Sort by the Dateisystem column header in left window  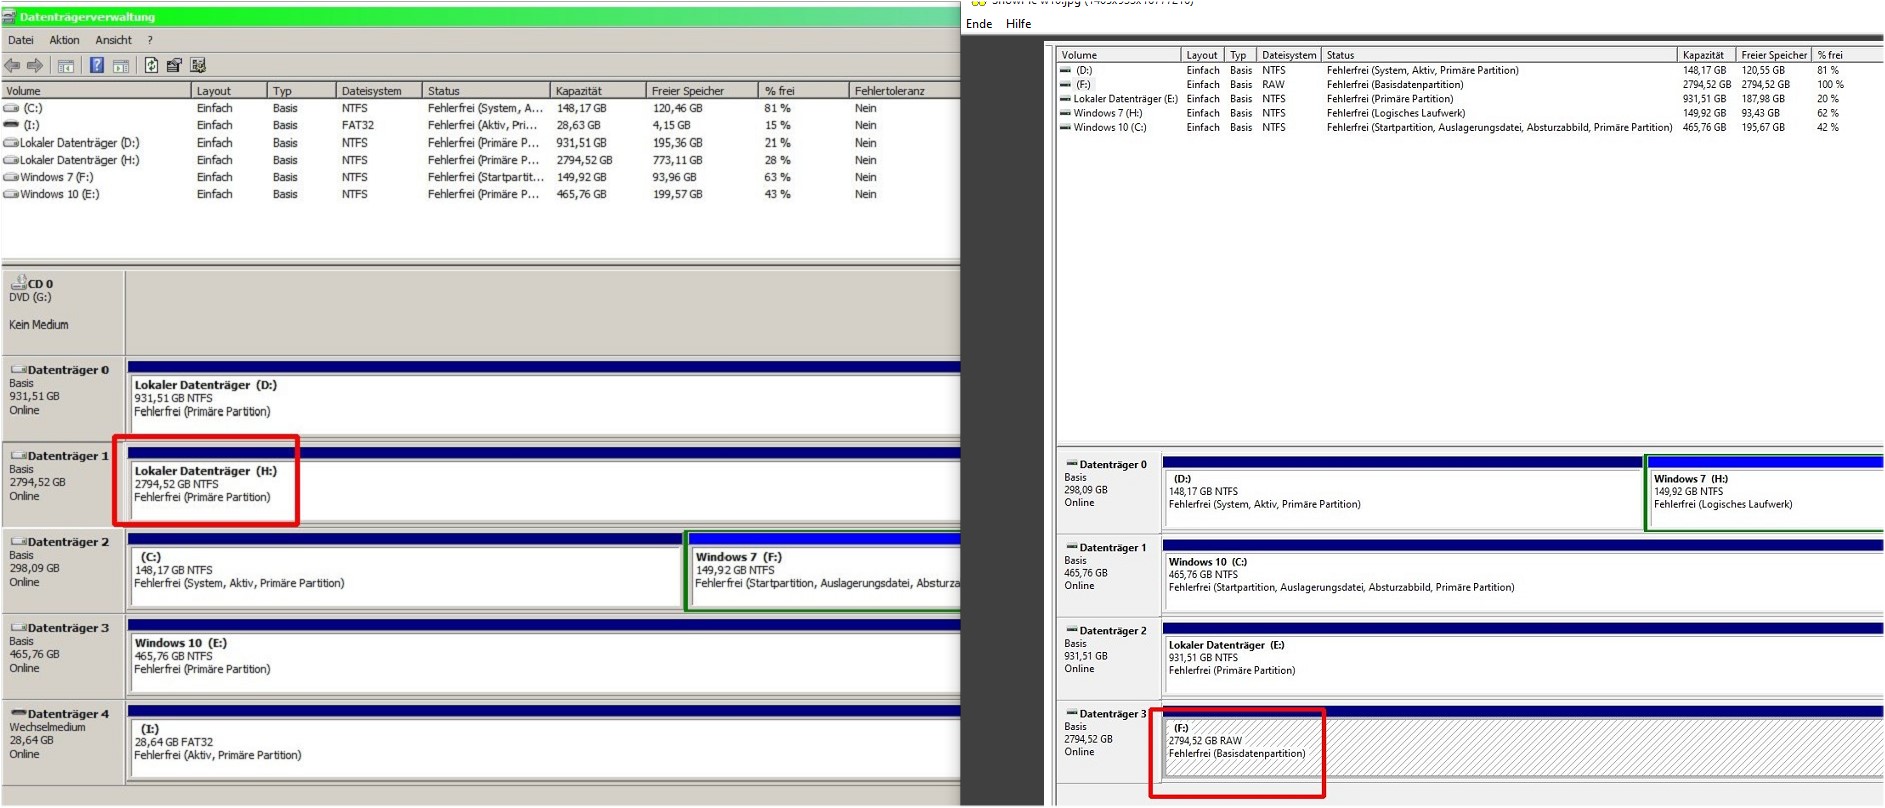[378, 90]
